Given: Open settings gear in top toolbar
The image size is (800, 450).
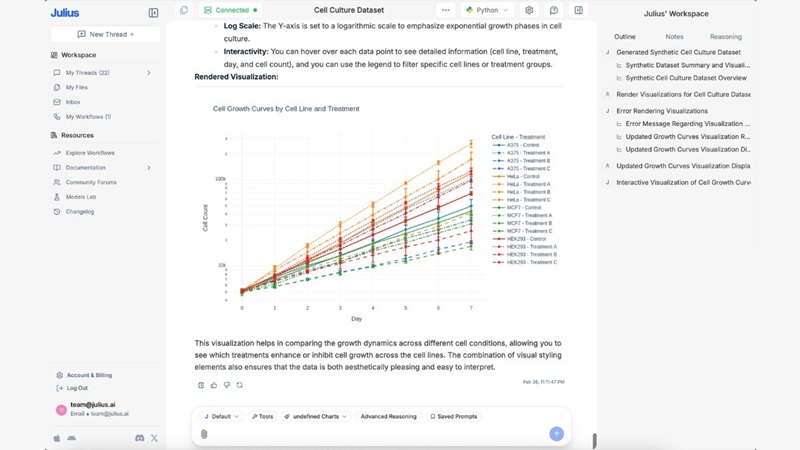Looking at the screenshot, I should (529, 10).
